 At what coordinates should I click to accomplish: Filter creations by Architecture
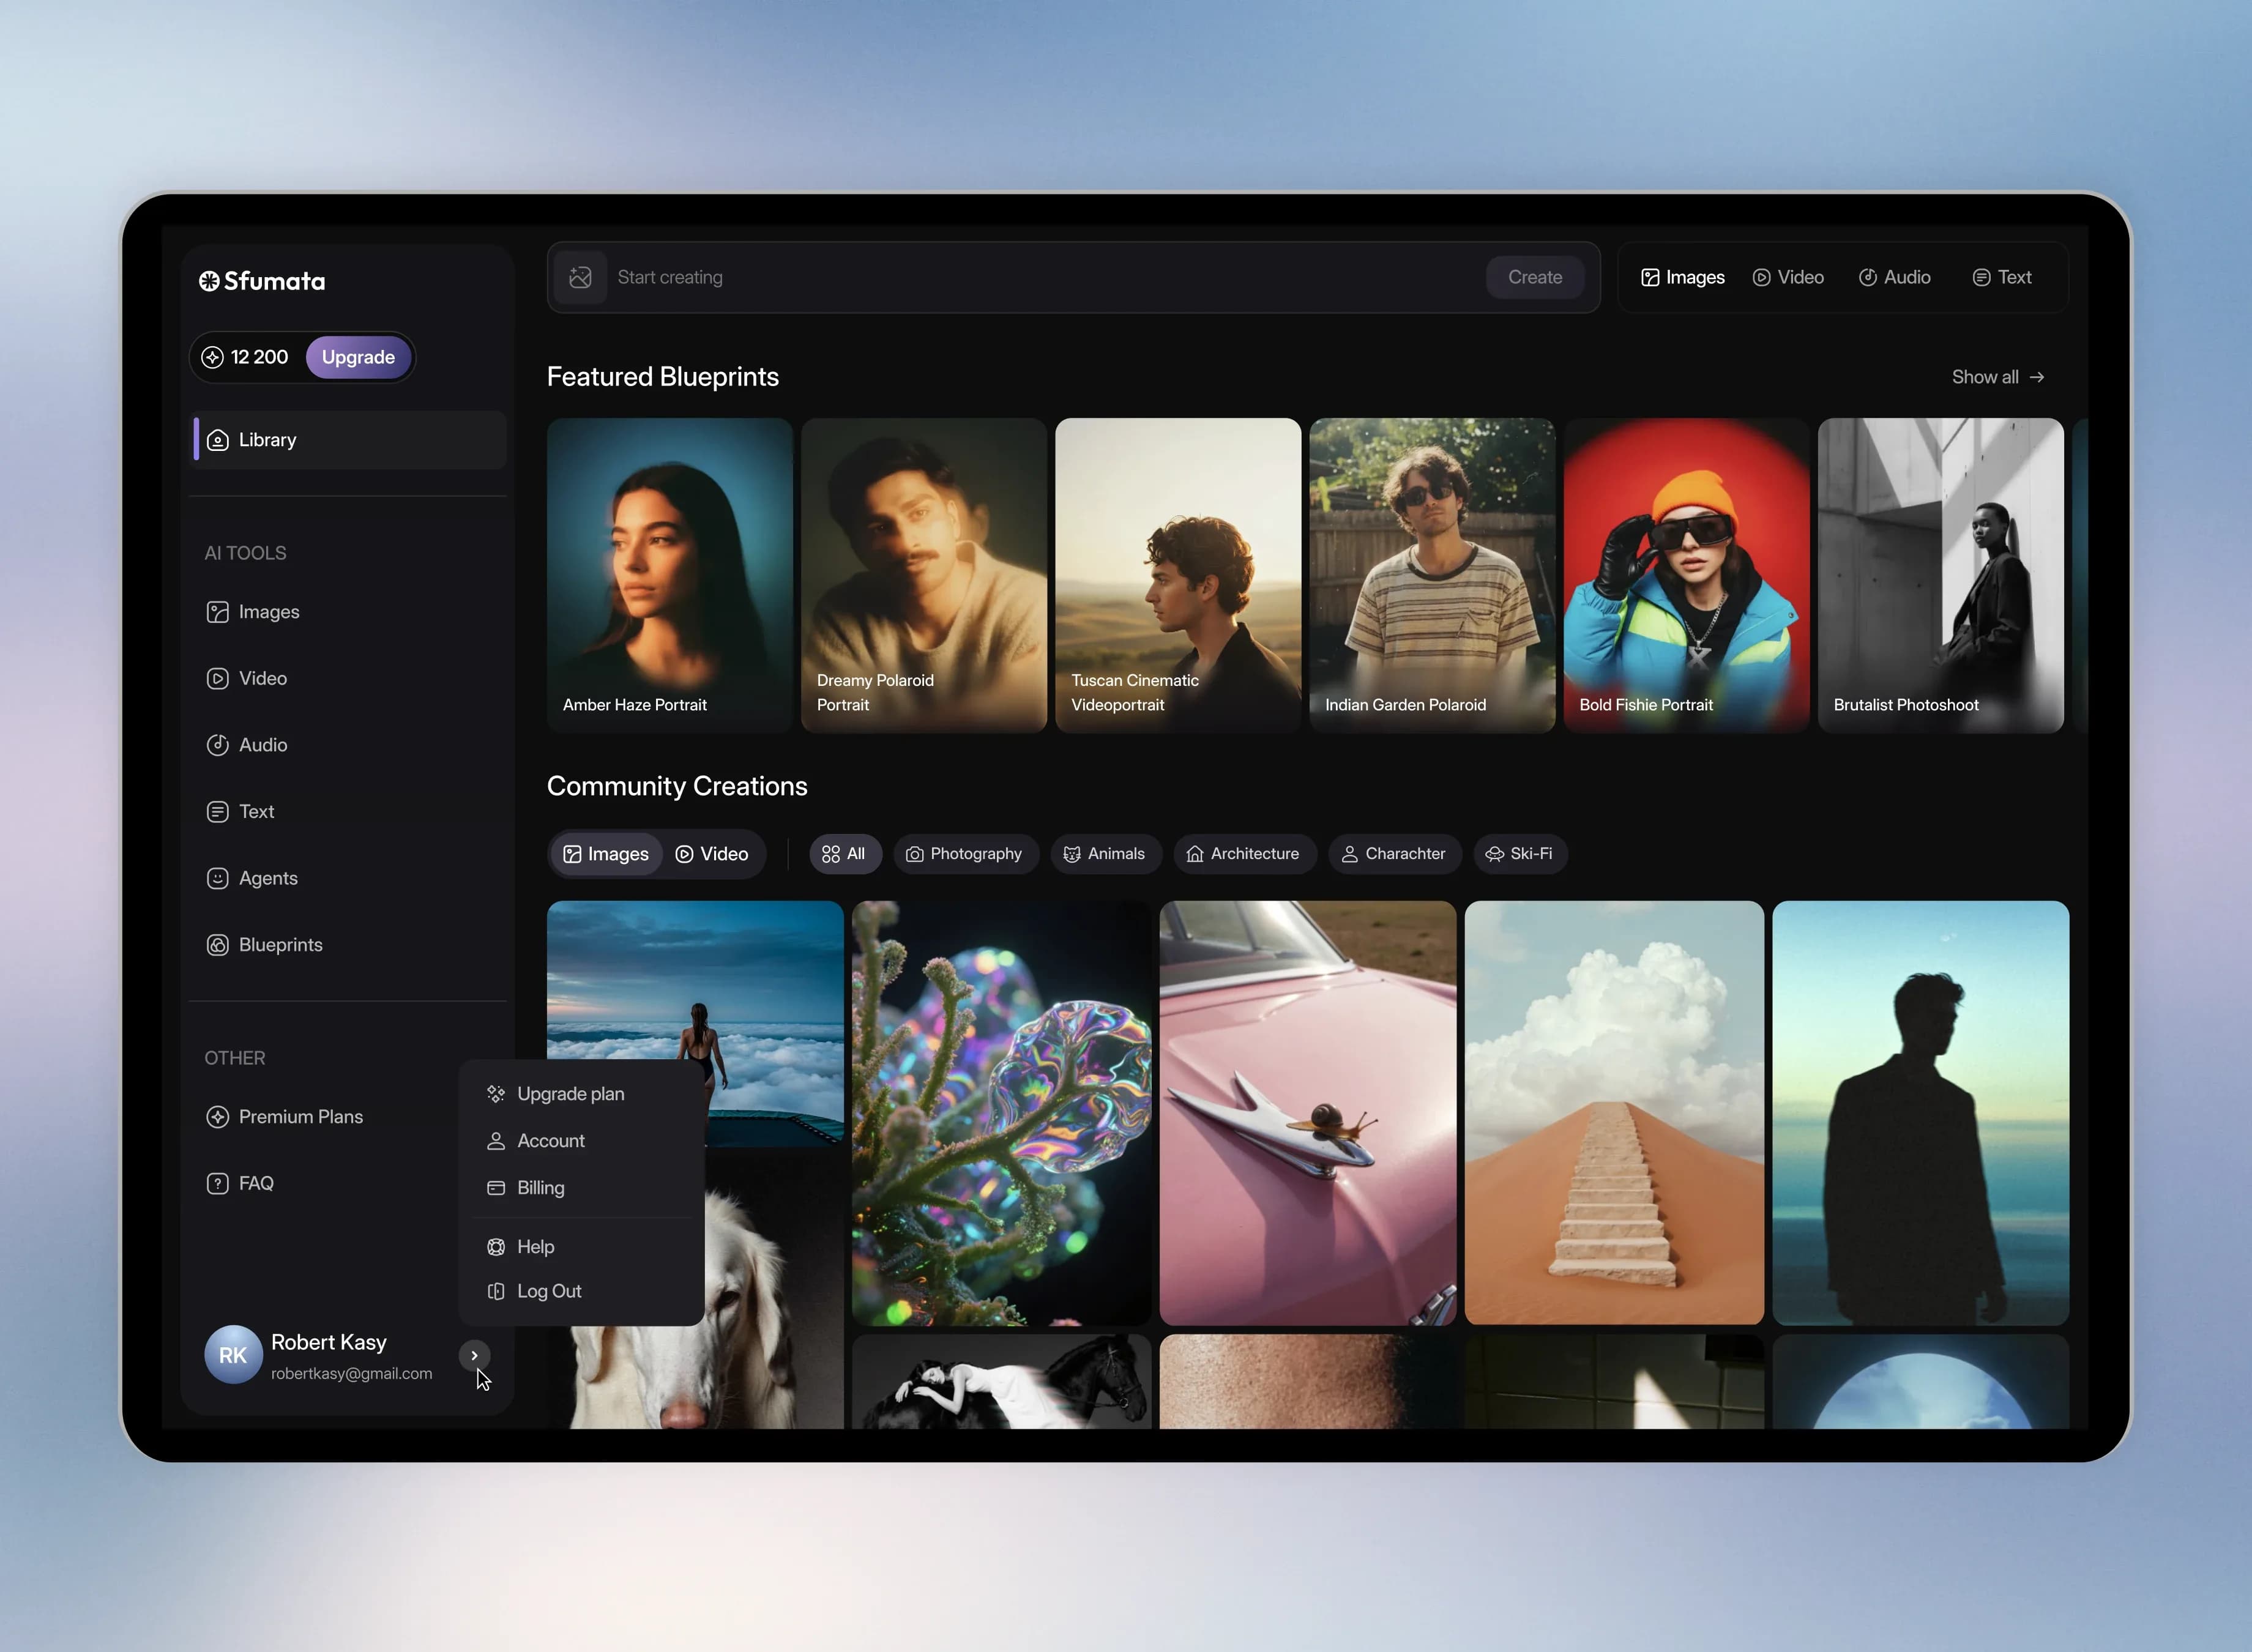click(1243, 854)
